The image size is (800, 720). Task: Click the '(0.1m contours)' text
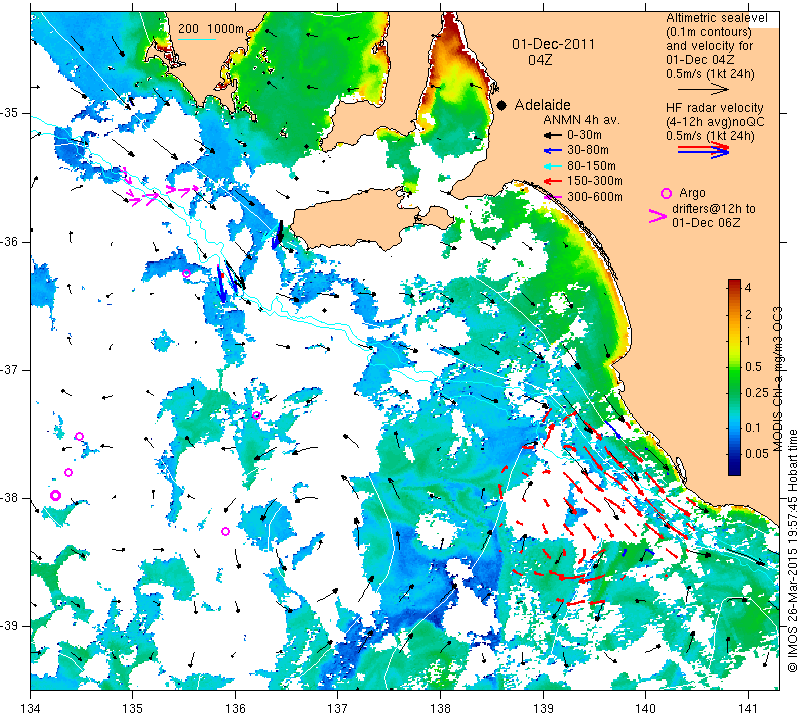tap(709, 32)
